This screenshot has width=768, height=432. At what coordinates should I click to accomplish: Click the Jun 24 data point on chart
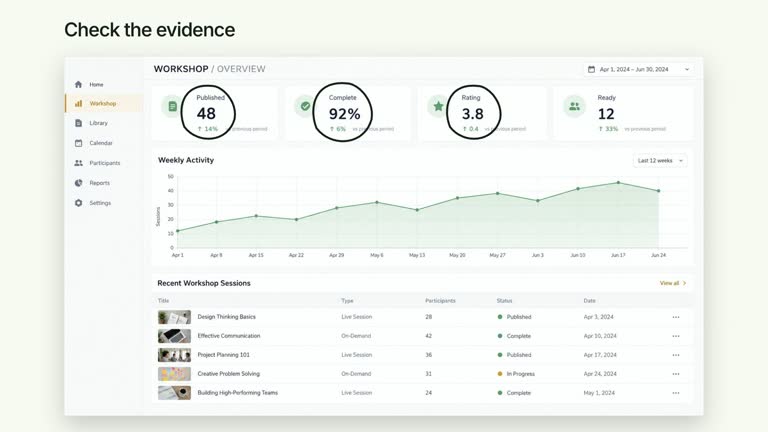pos(658,191)
